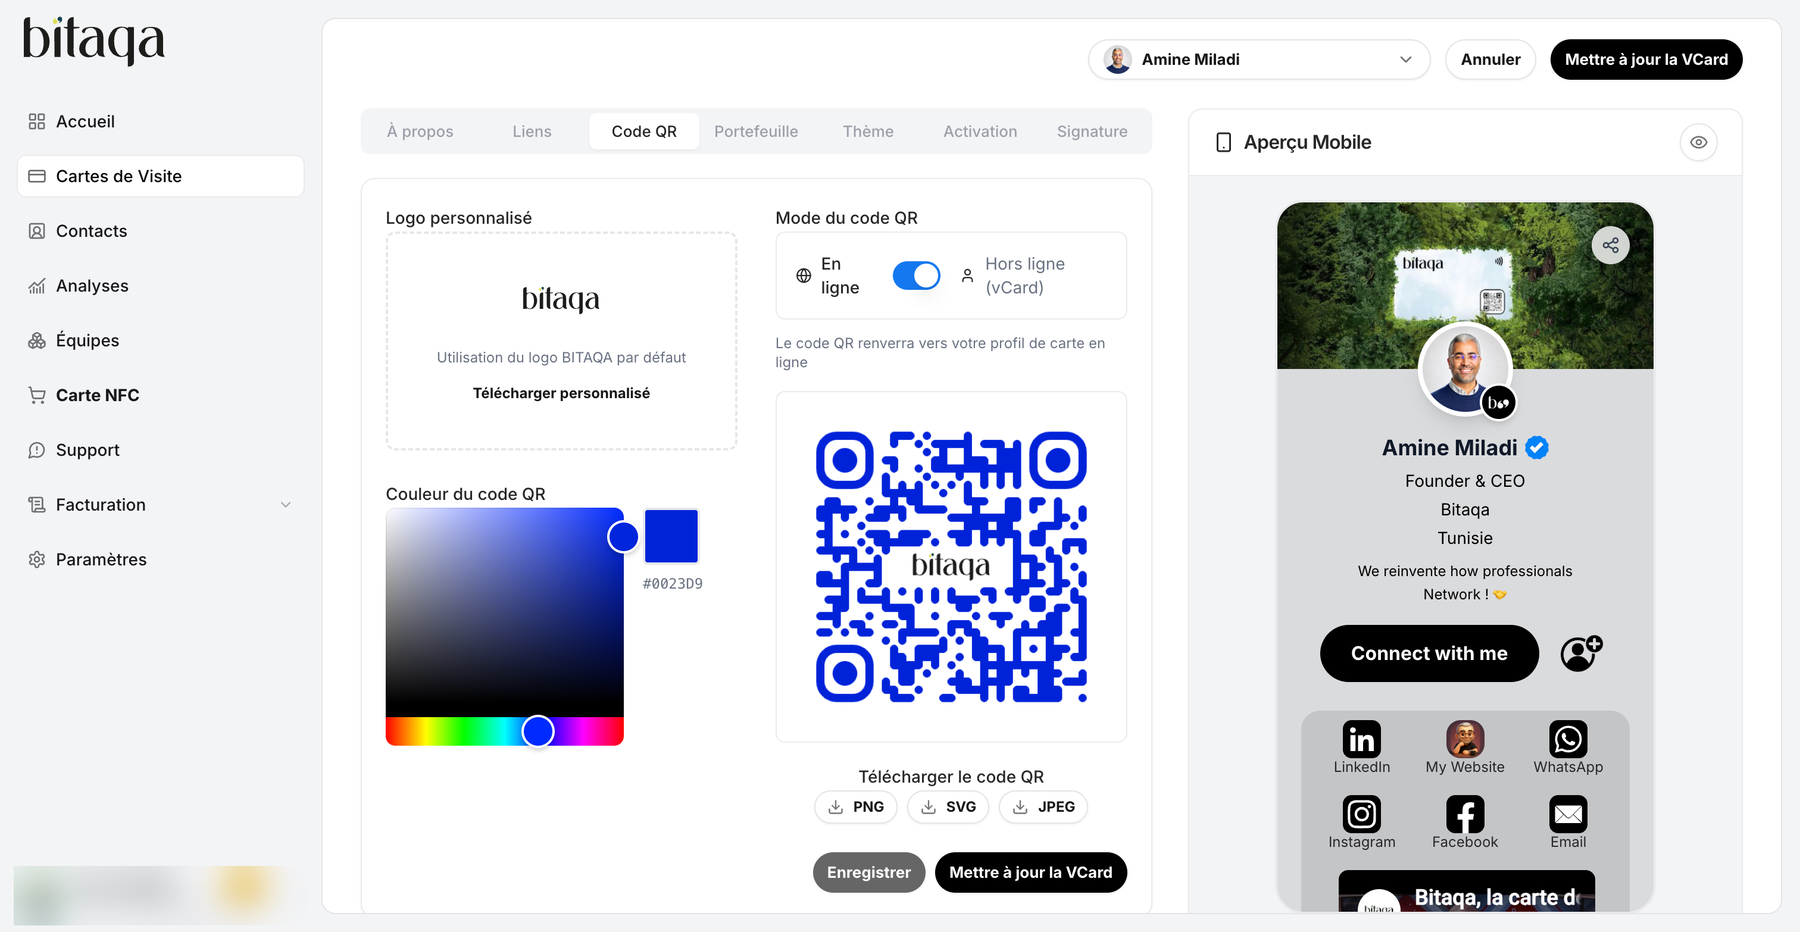Download the QR code as PNG
This screenshot has width=1800, height=932.
pos(856,807)
